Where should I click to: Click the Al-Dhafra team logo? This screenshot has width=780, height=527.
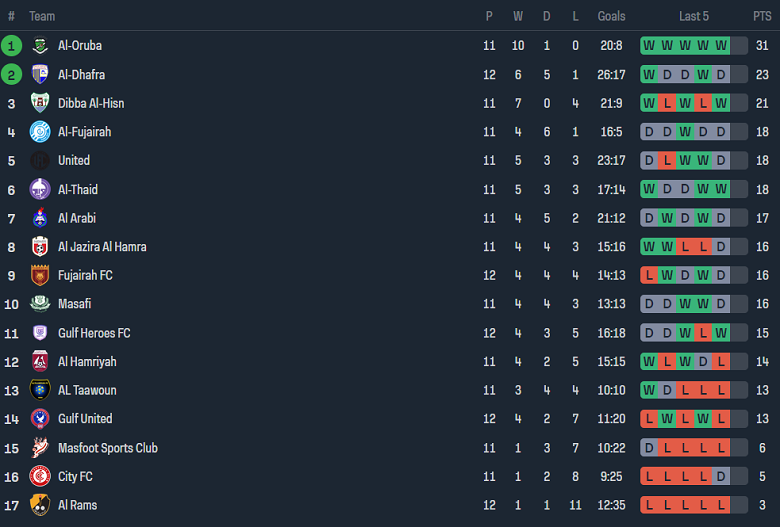click(40, 75)
